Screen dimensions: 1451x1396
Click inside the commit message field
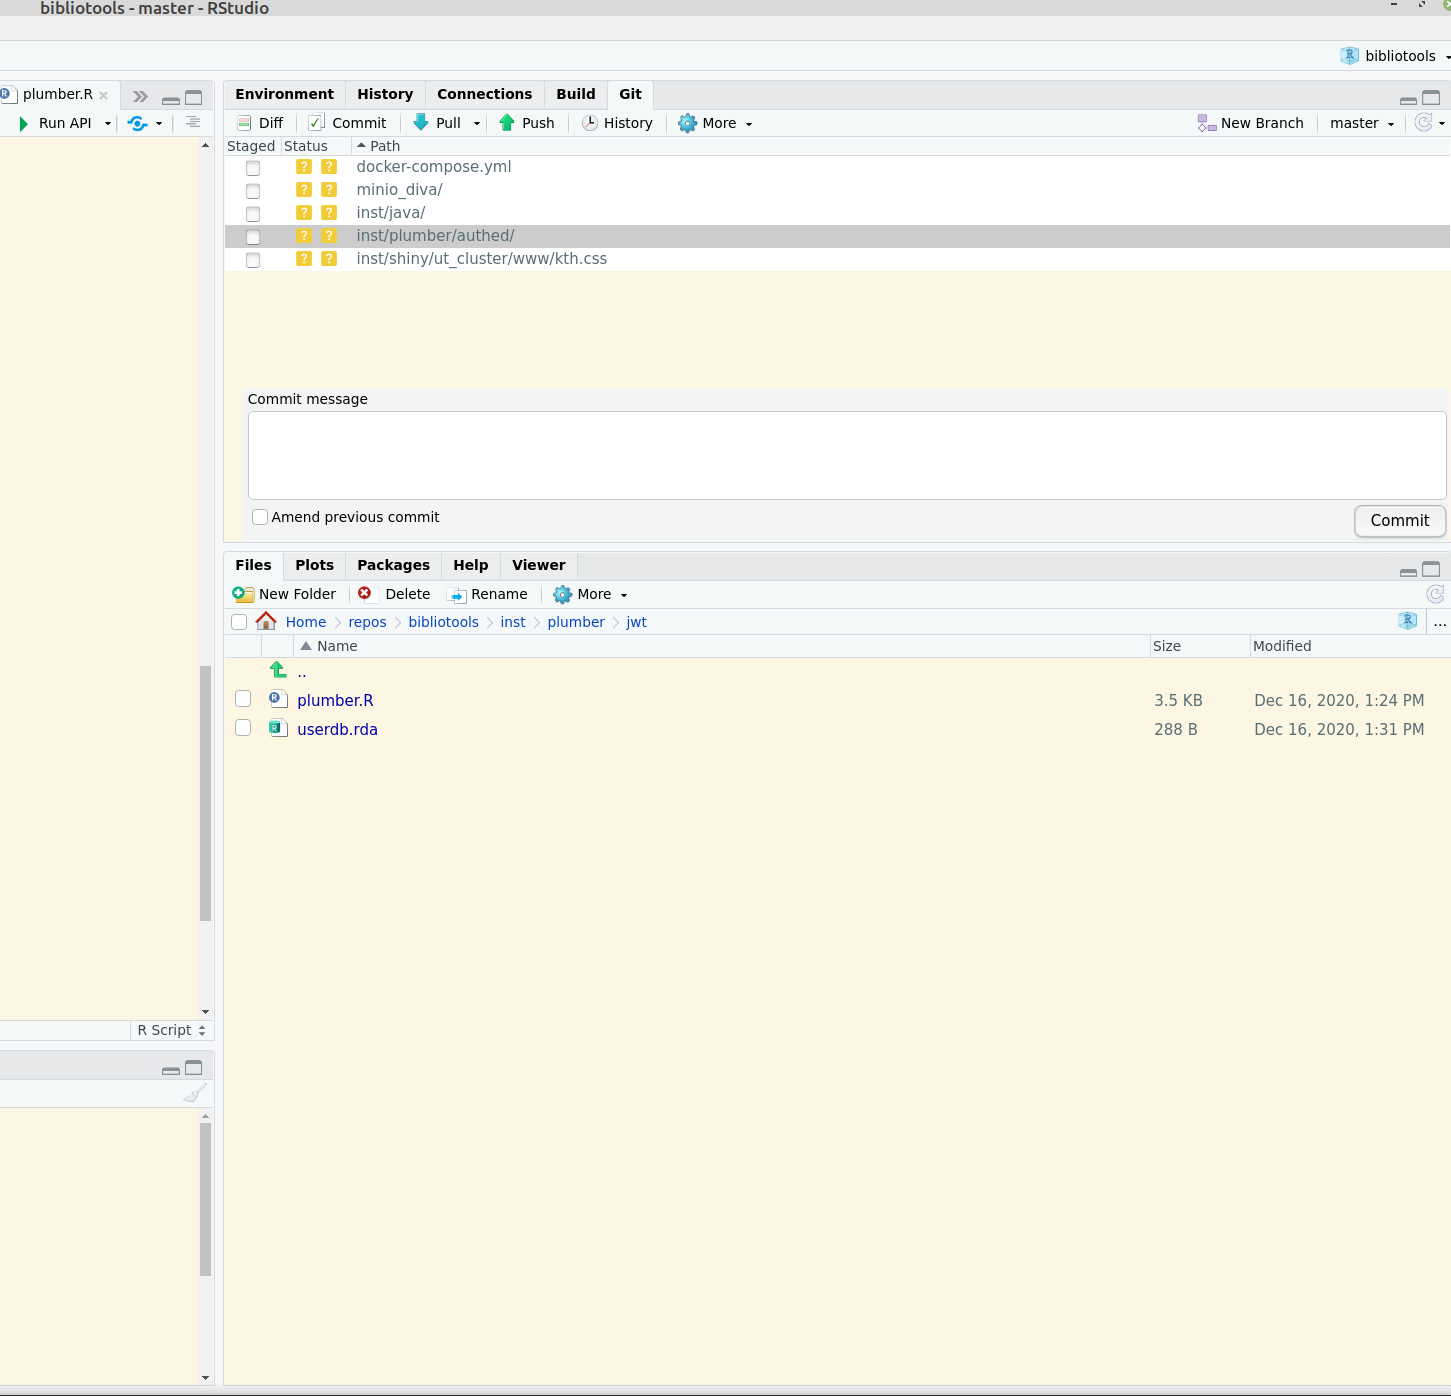(x=846, y=455)
